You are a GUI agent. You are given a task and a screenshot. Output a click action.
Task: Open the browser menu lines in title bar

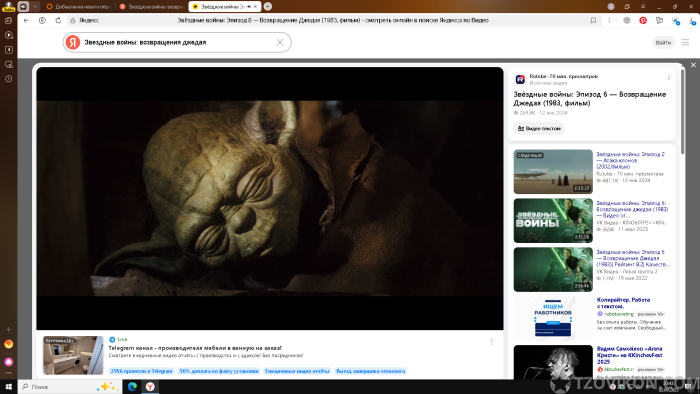643,6
